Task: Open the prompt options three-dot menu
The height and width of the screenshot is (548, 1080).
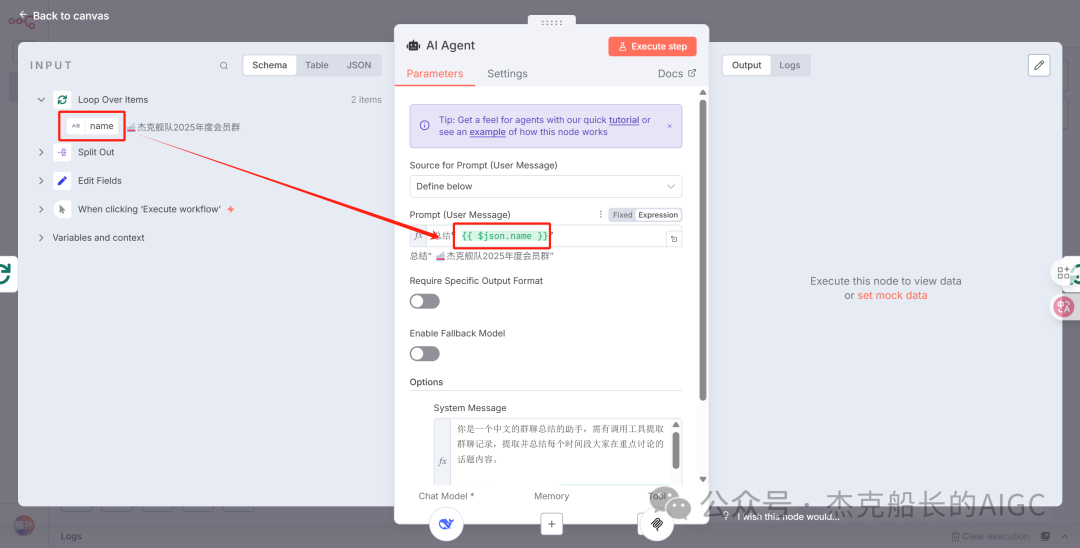Action: click(x=600, y=215)
